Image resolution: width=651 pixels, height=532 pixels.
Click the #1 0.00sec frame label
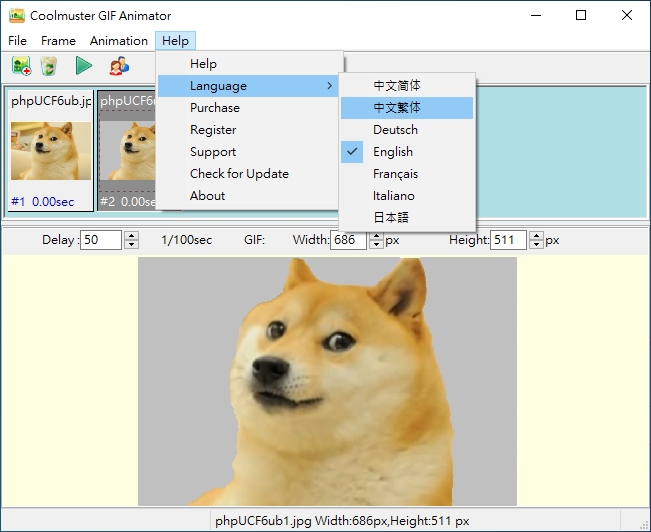(x=42, y=202)
